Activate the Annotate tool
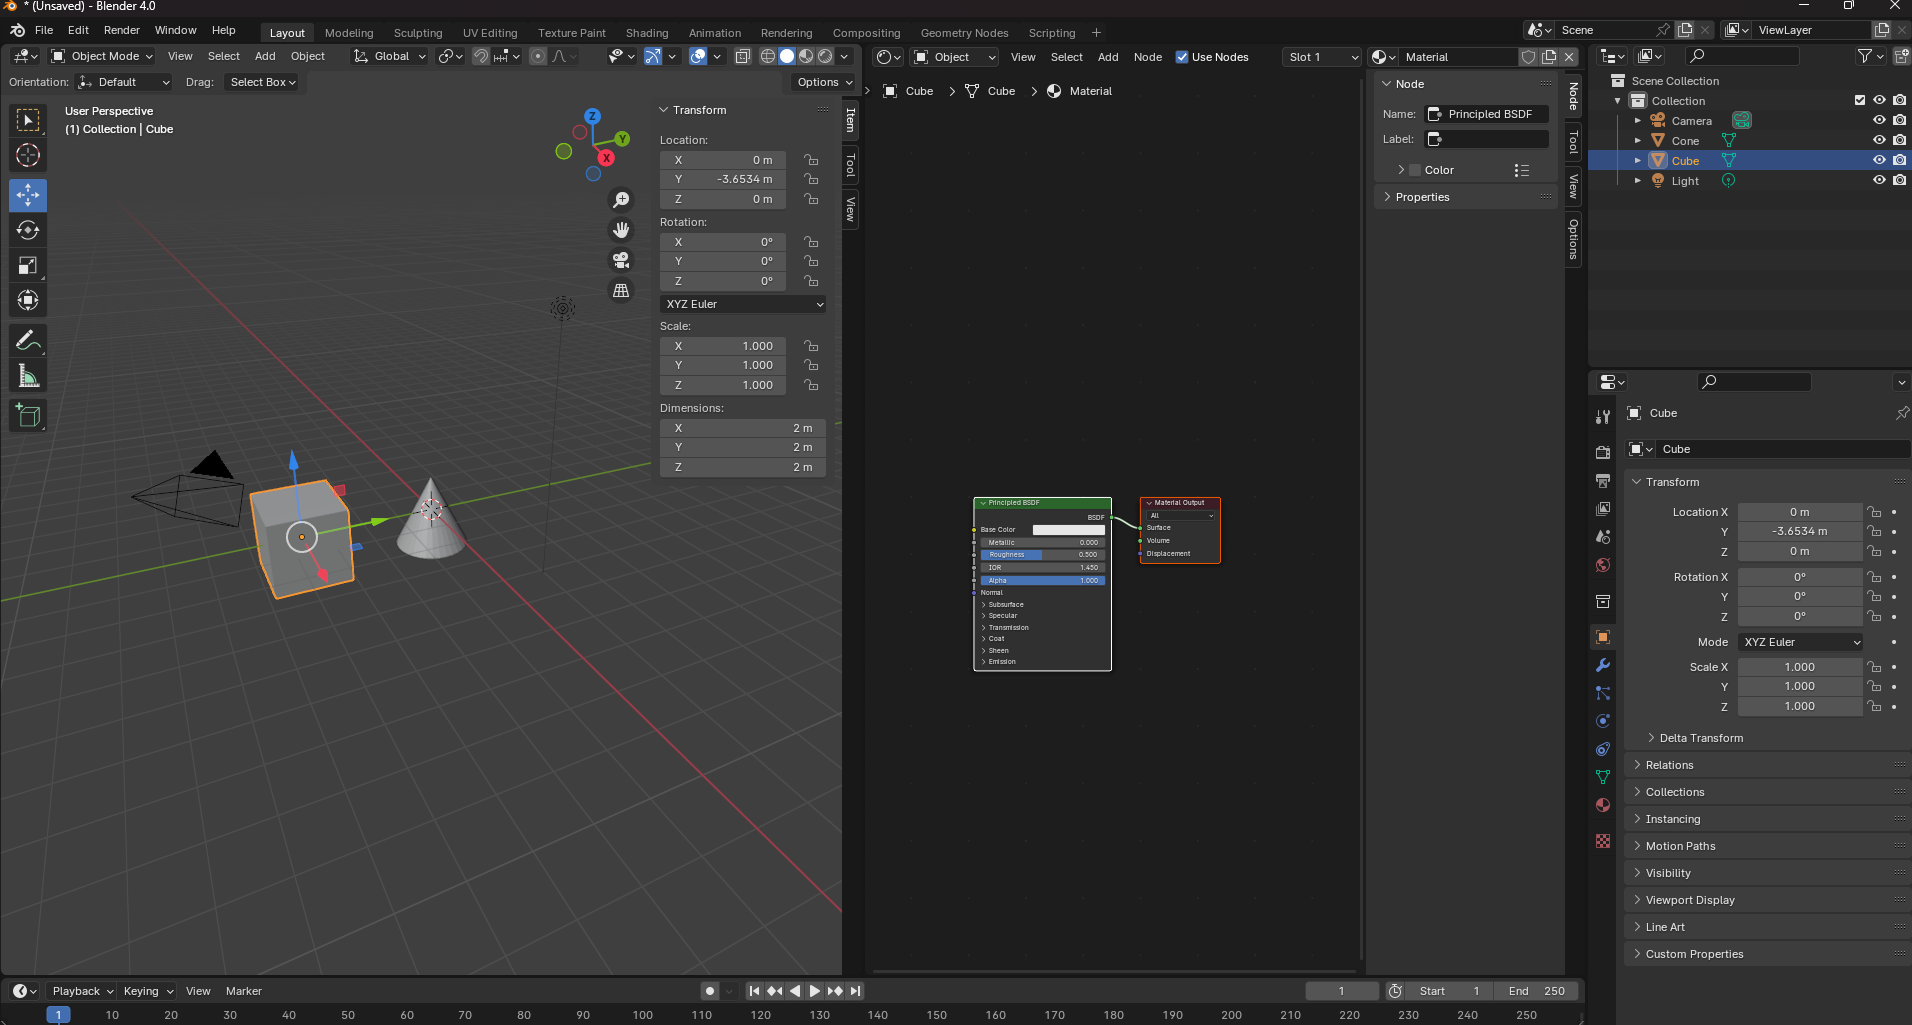 28,341
